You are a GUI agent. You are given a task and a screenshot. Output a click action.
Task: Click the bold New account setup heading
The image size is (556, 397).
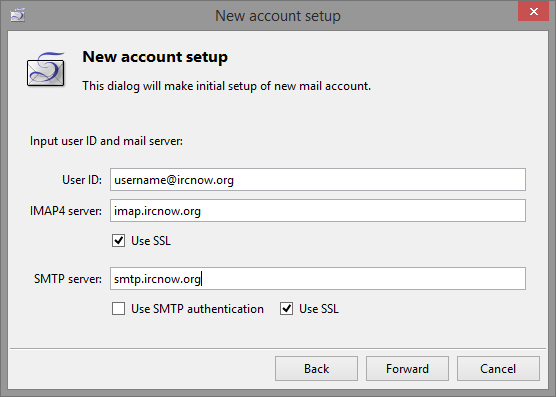(x=155, y=57)
